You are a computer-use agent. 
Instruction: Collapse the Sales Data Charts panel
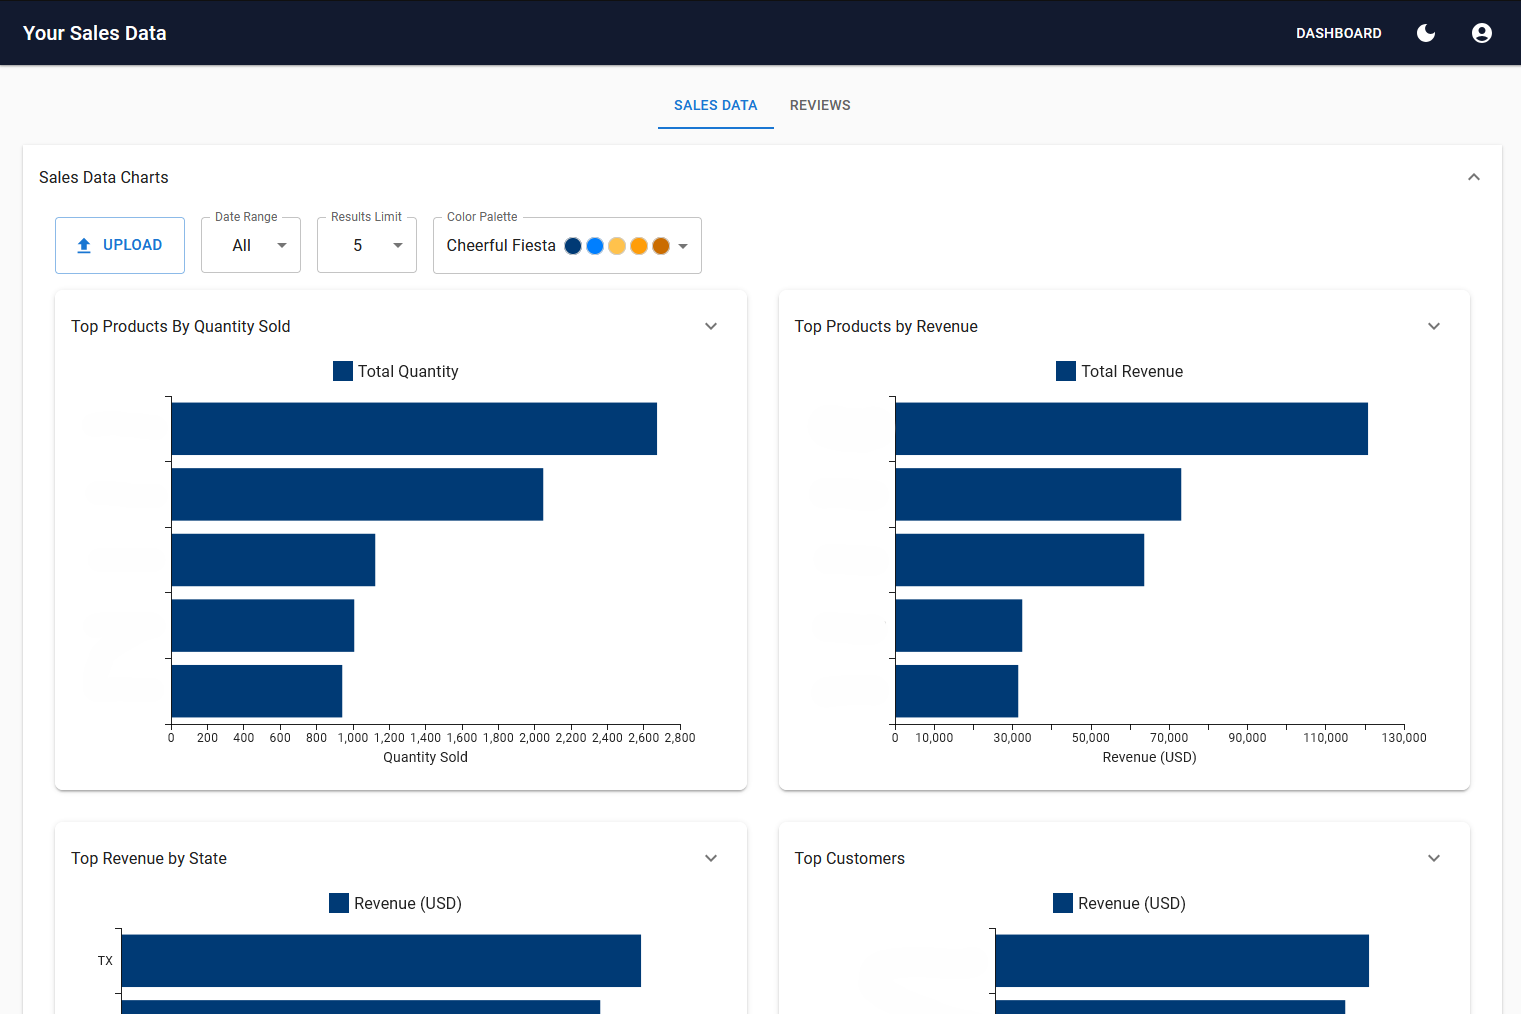point(1473,177)
